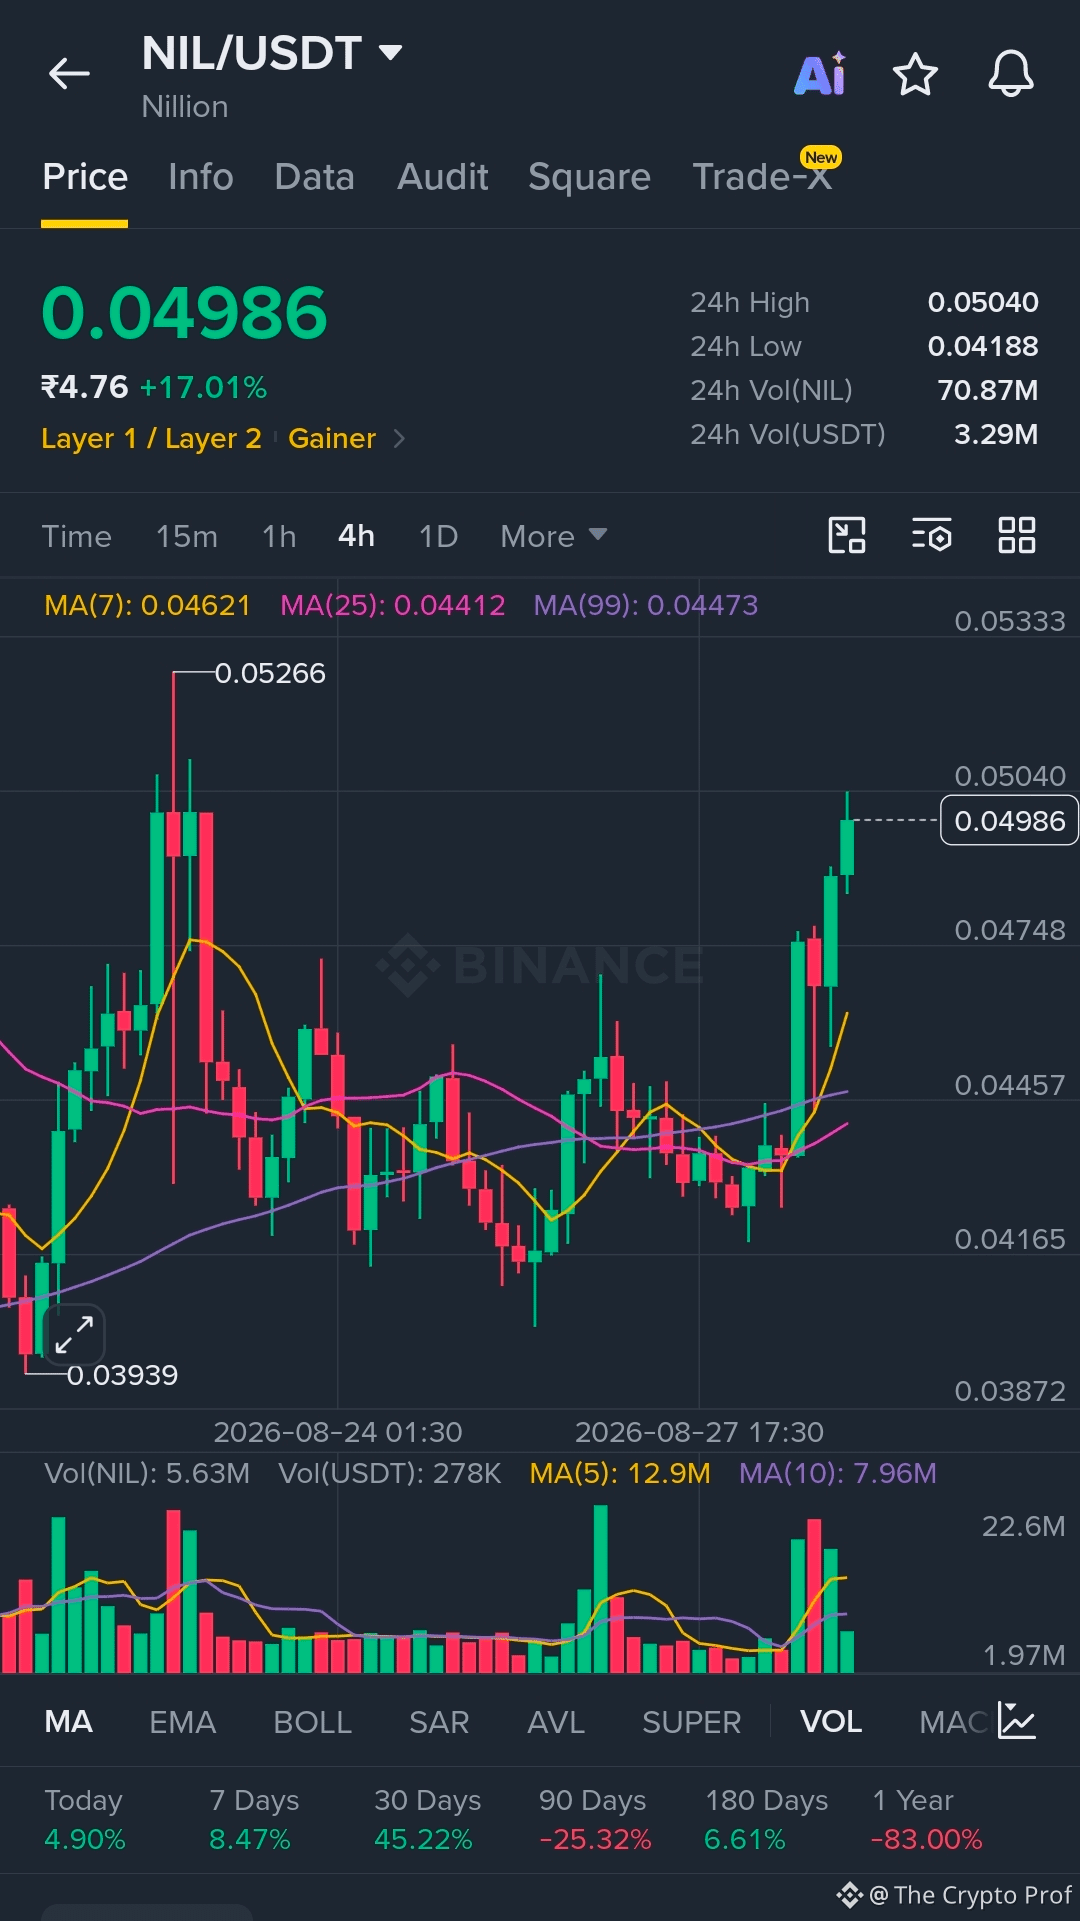The height and width of the screenshot is (1921, 1080).
Task: Tap the 30 Days 45.22% performance
Action: click(x=427, y=1819)
